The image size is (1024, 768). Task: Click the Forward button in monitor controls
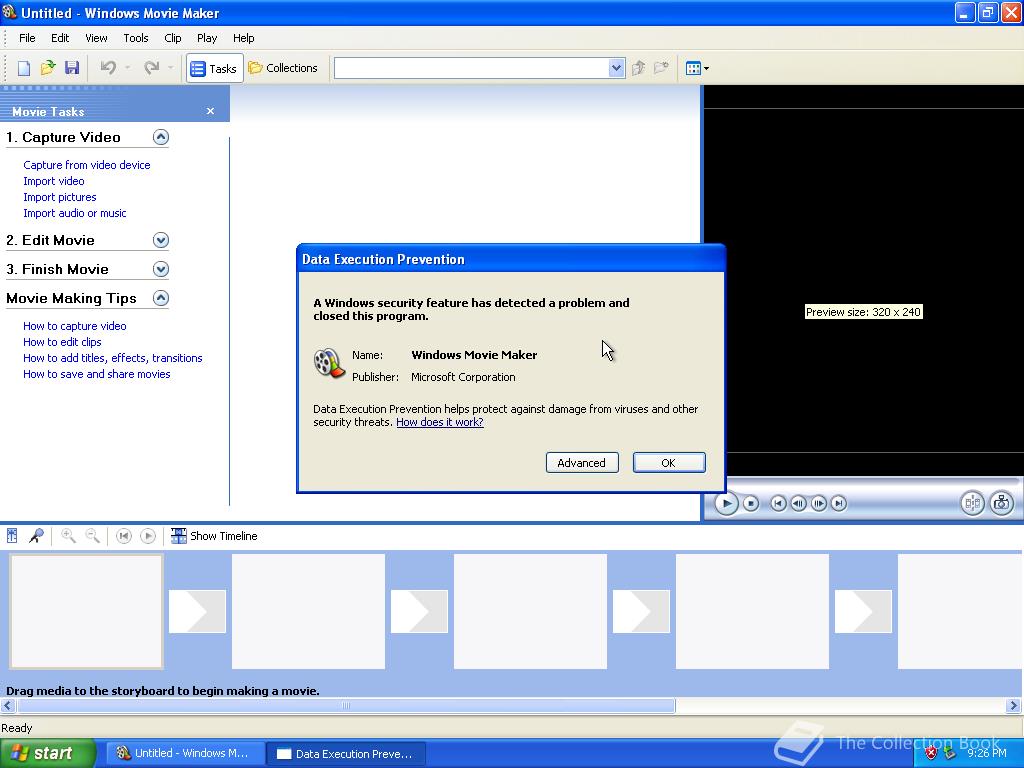[x=839, y=504]
